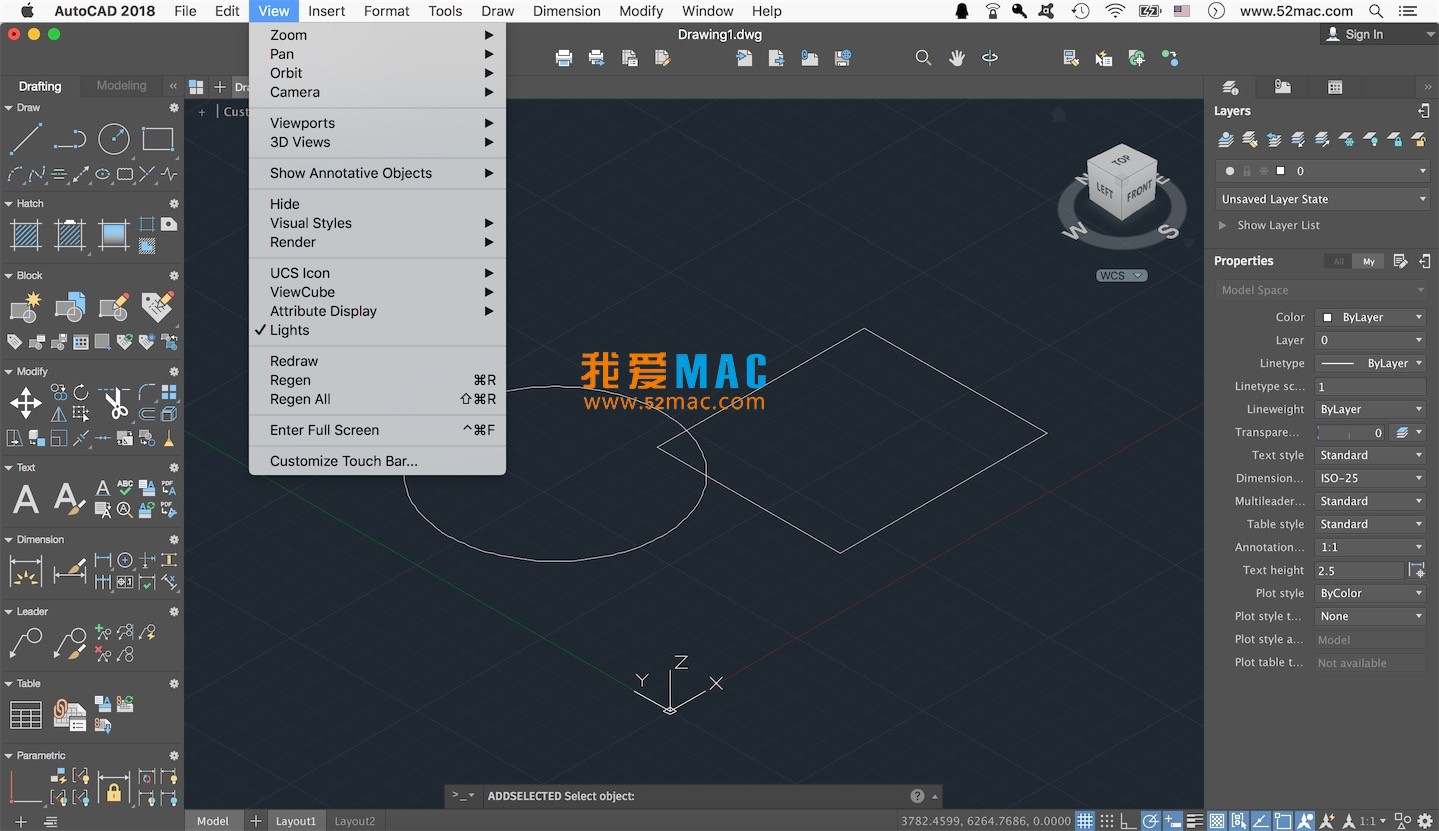Click the Multiline Text tool
Viewport: 1439px width, 831px height.
pyautogui.click(x=25, y=499)
